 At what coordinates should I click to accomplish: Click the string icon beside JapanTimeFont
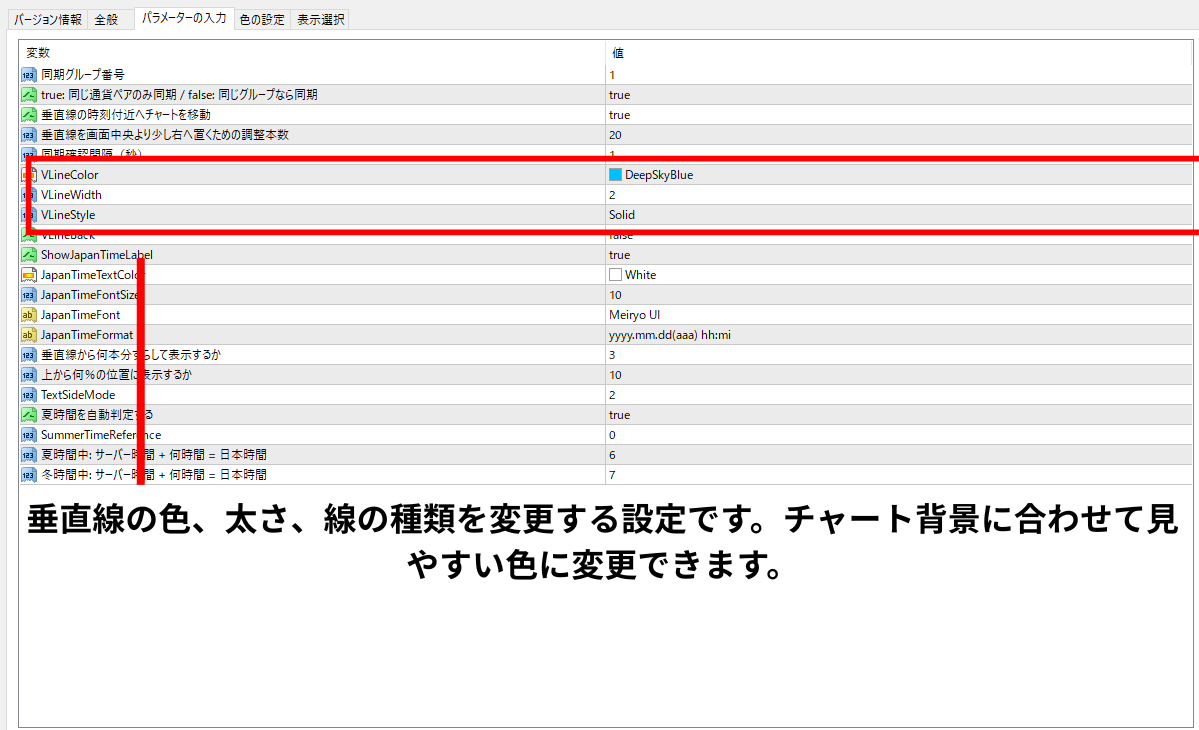pyautogui.click(x=28, y=315)
